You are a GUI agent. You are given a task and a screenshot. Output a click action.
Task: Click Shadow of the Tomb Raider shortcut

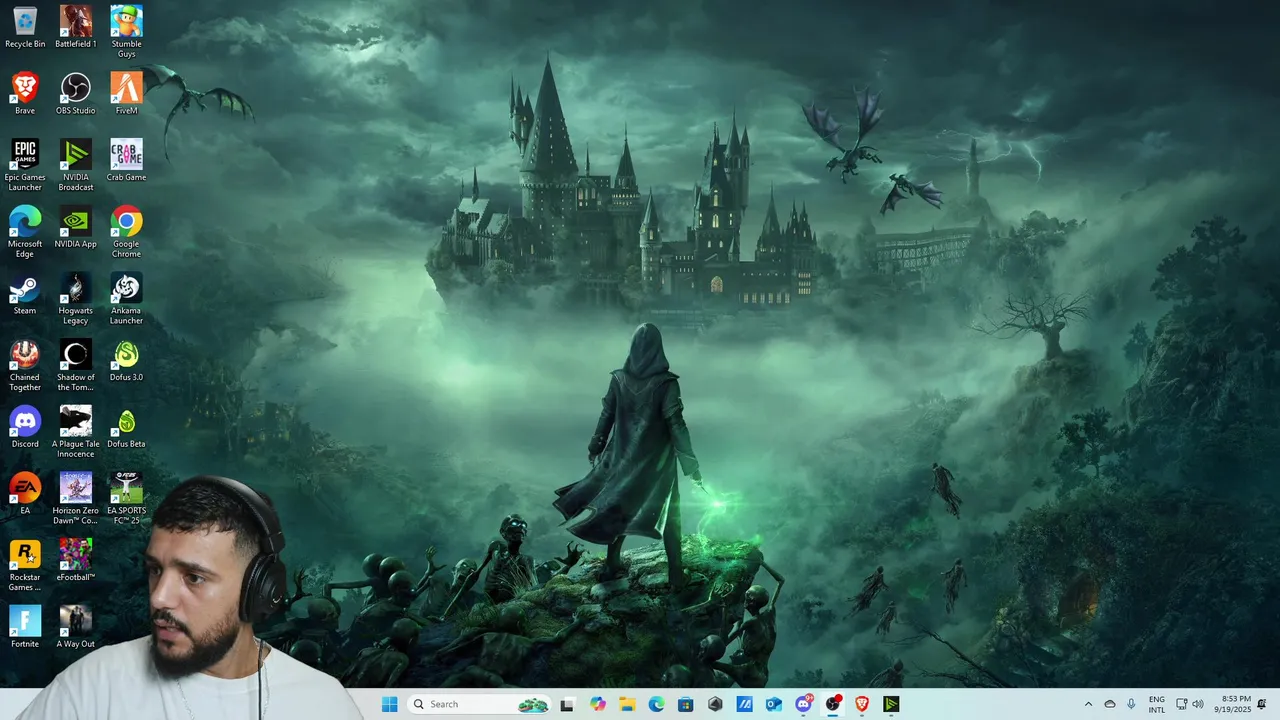click(x=76, y=366)
